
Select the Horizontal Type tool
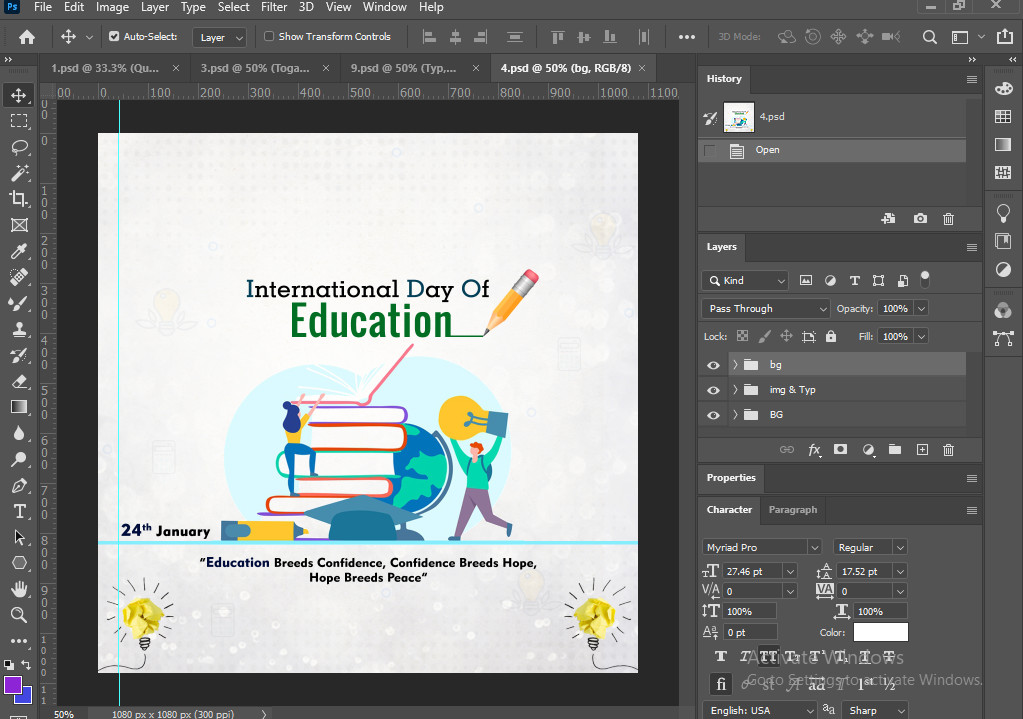tap(19, 511)
